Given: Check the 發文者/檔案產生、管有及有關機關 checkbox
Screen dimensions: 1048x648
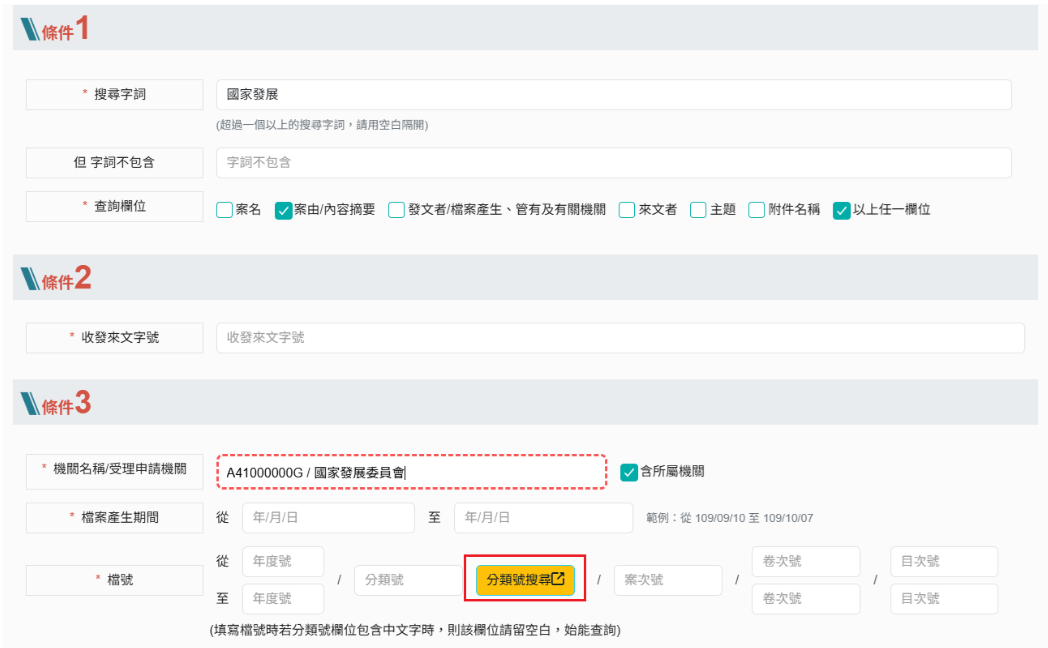Looking at the screenshot, I should [397, 210].
